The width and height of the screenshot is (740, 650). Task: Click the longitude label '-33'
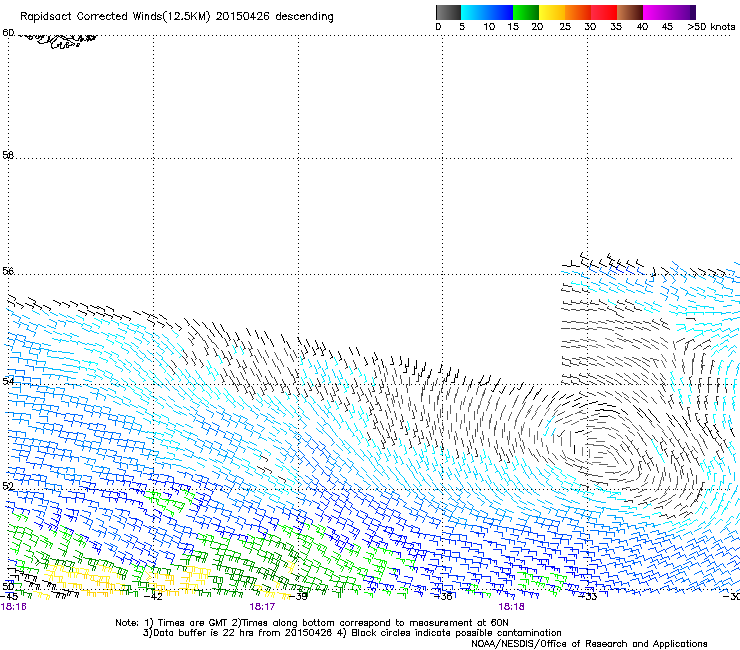point(588,597)
